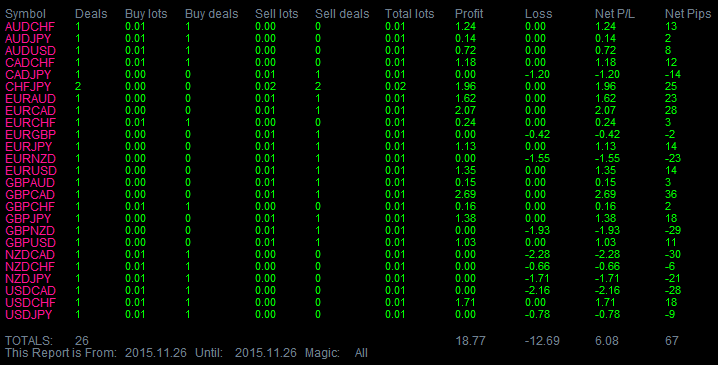Click NZDCAD loss value -2.28 in Loss column

click(x=538, y=255)
